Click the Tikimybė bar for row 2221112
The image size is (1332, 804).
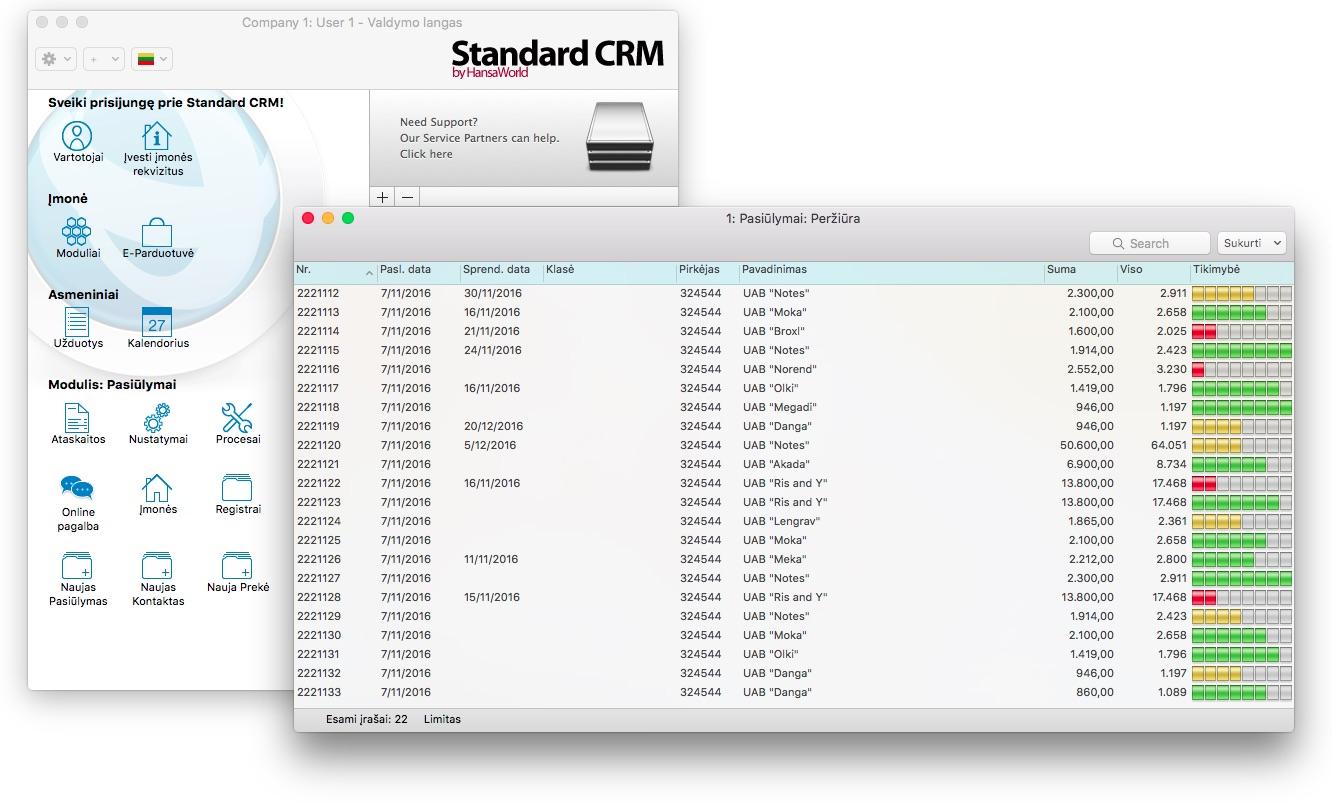(x=1242, y=293)
